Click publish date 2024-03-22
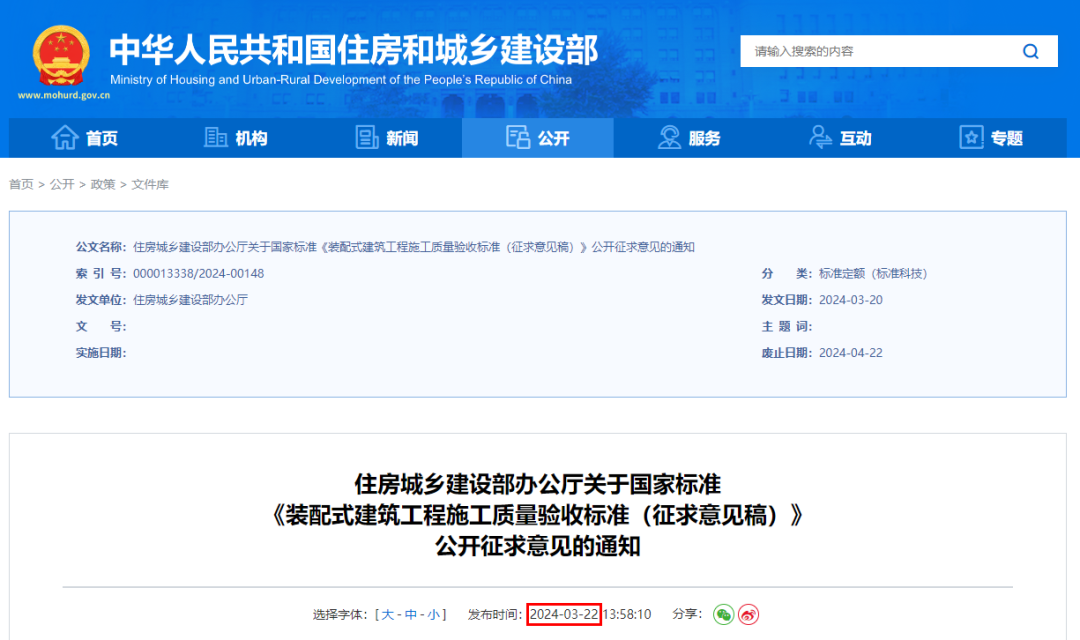This screenshot has width=1080, height=640. pyautogui.click(x=564, y=615)
